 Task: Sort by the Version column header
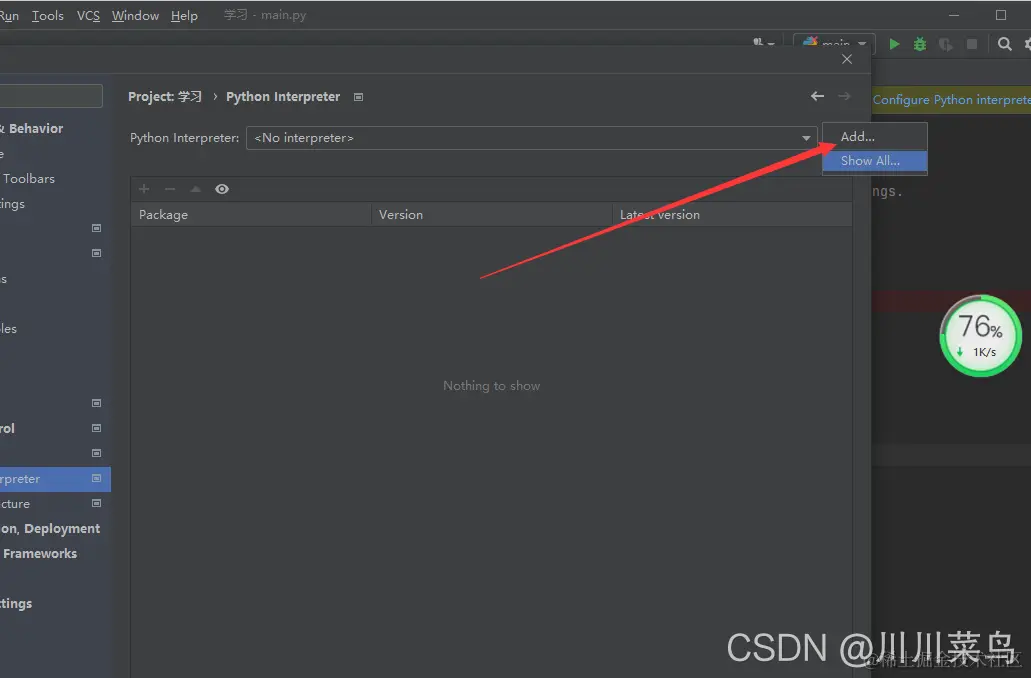tap(492, 214)
